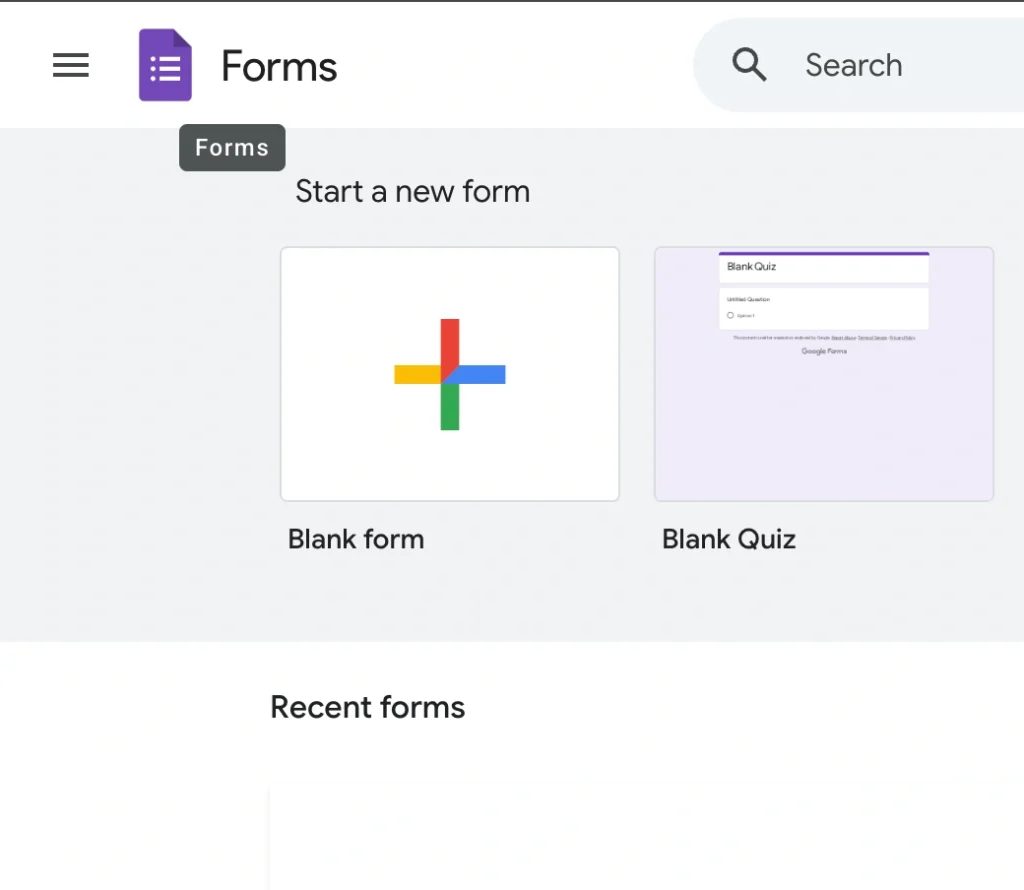Click the Forms tooltip label
Screen dimensions: 1024x890
tap(231, 147)
